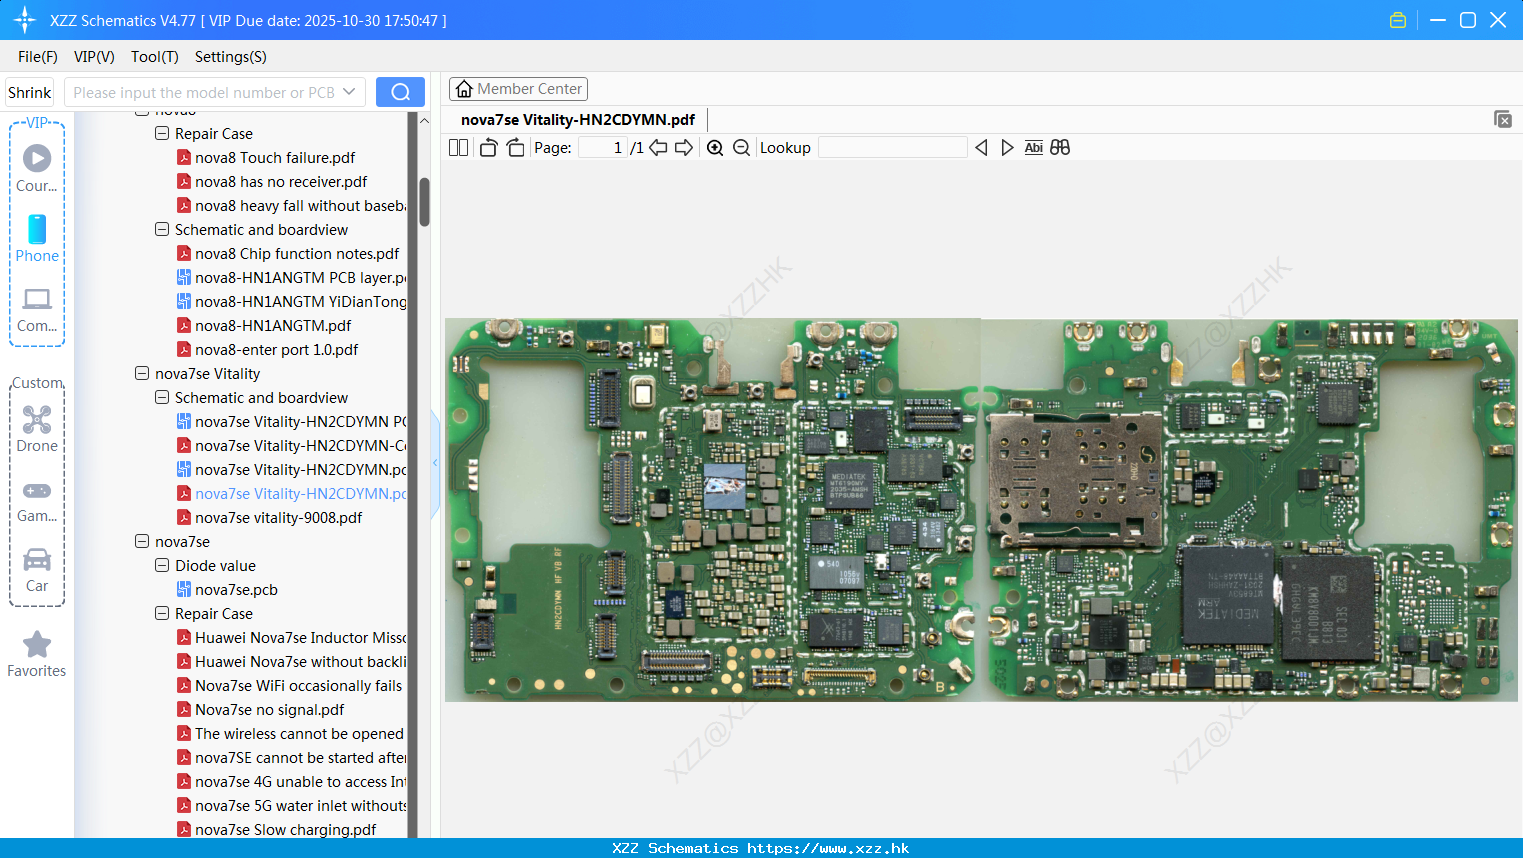The width and height of the screenshot is (1523, 858).
Task: Rotate page clockwise
Action: coord(515,147)
